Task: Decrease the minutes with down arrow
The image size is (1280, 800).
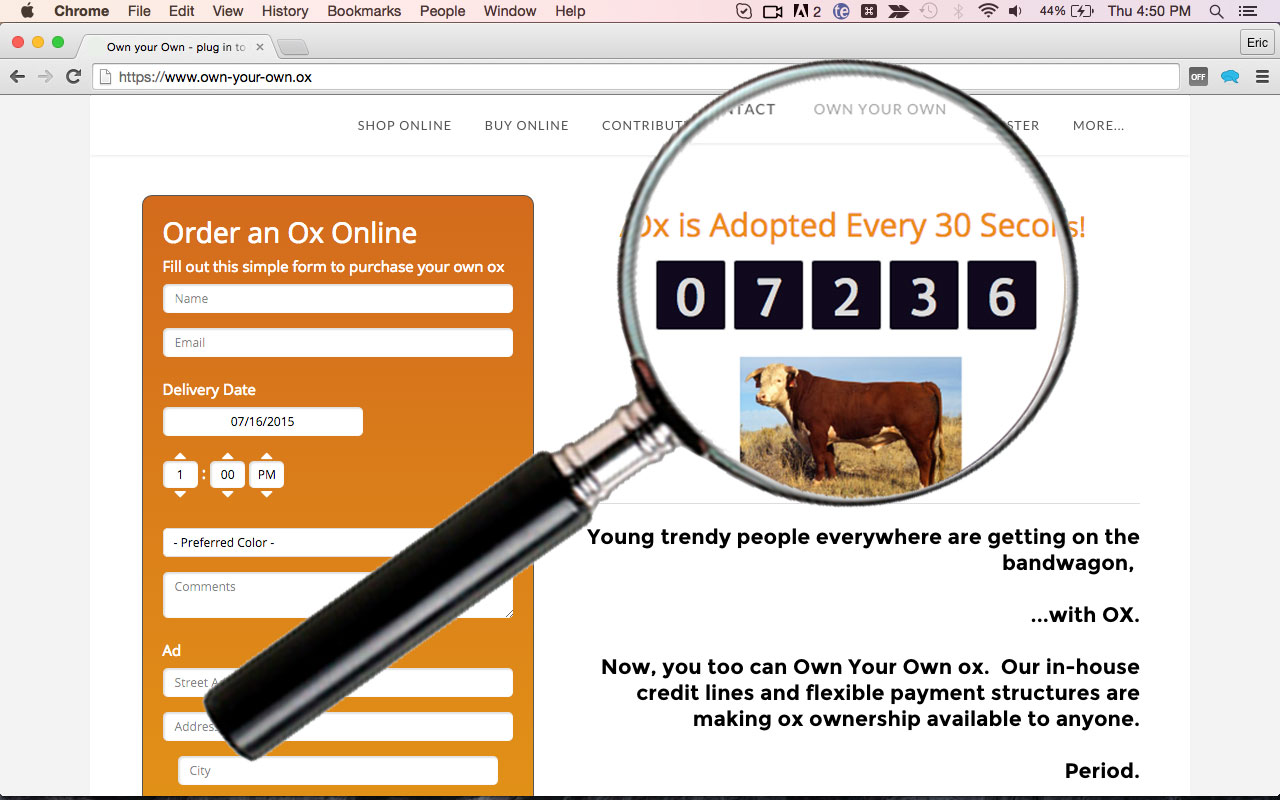Action: (227, 493)
